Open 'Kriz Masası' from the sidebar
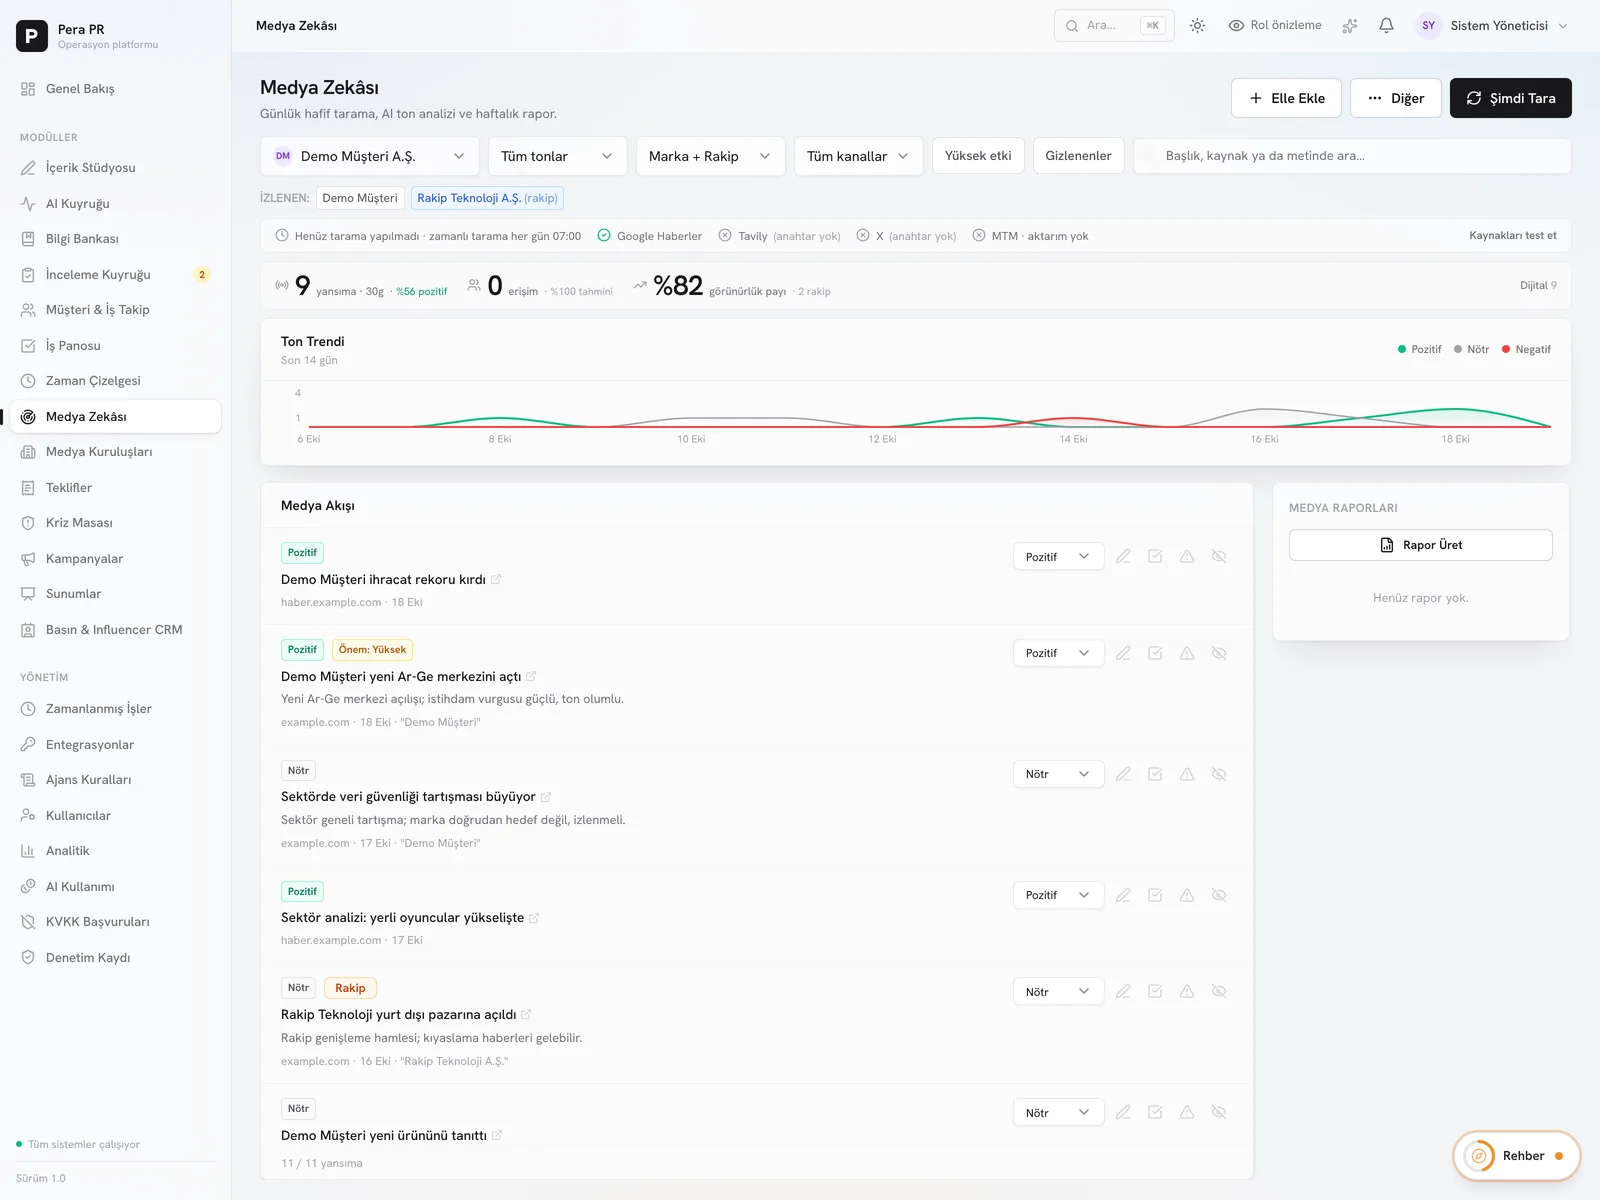The width and height of the screenshot is (1600, 1200). [115, 523]
